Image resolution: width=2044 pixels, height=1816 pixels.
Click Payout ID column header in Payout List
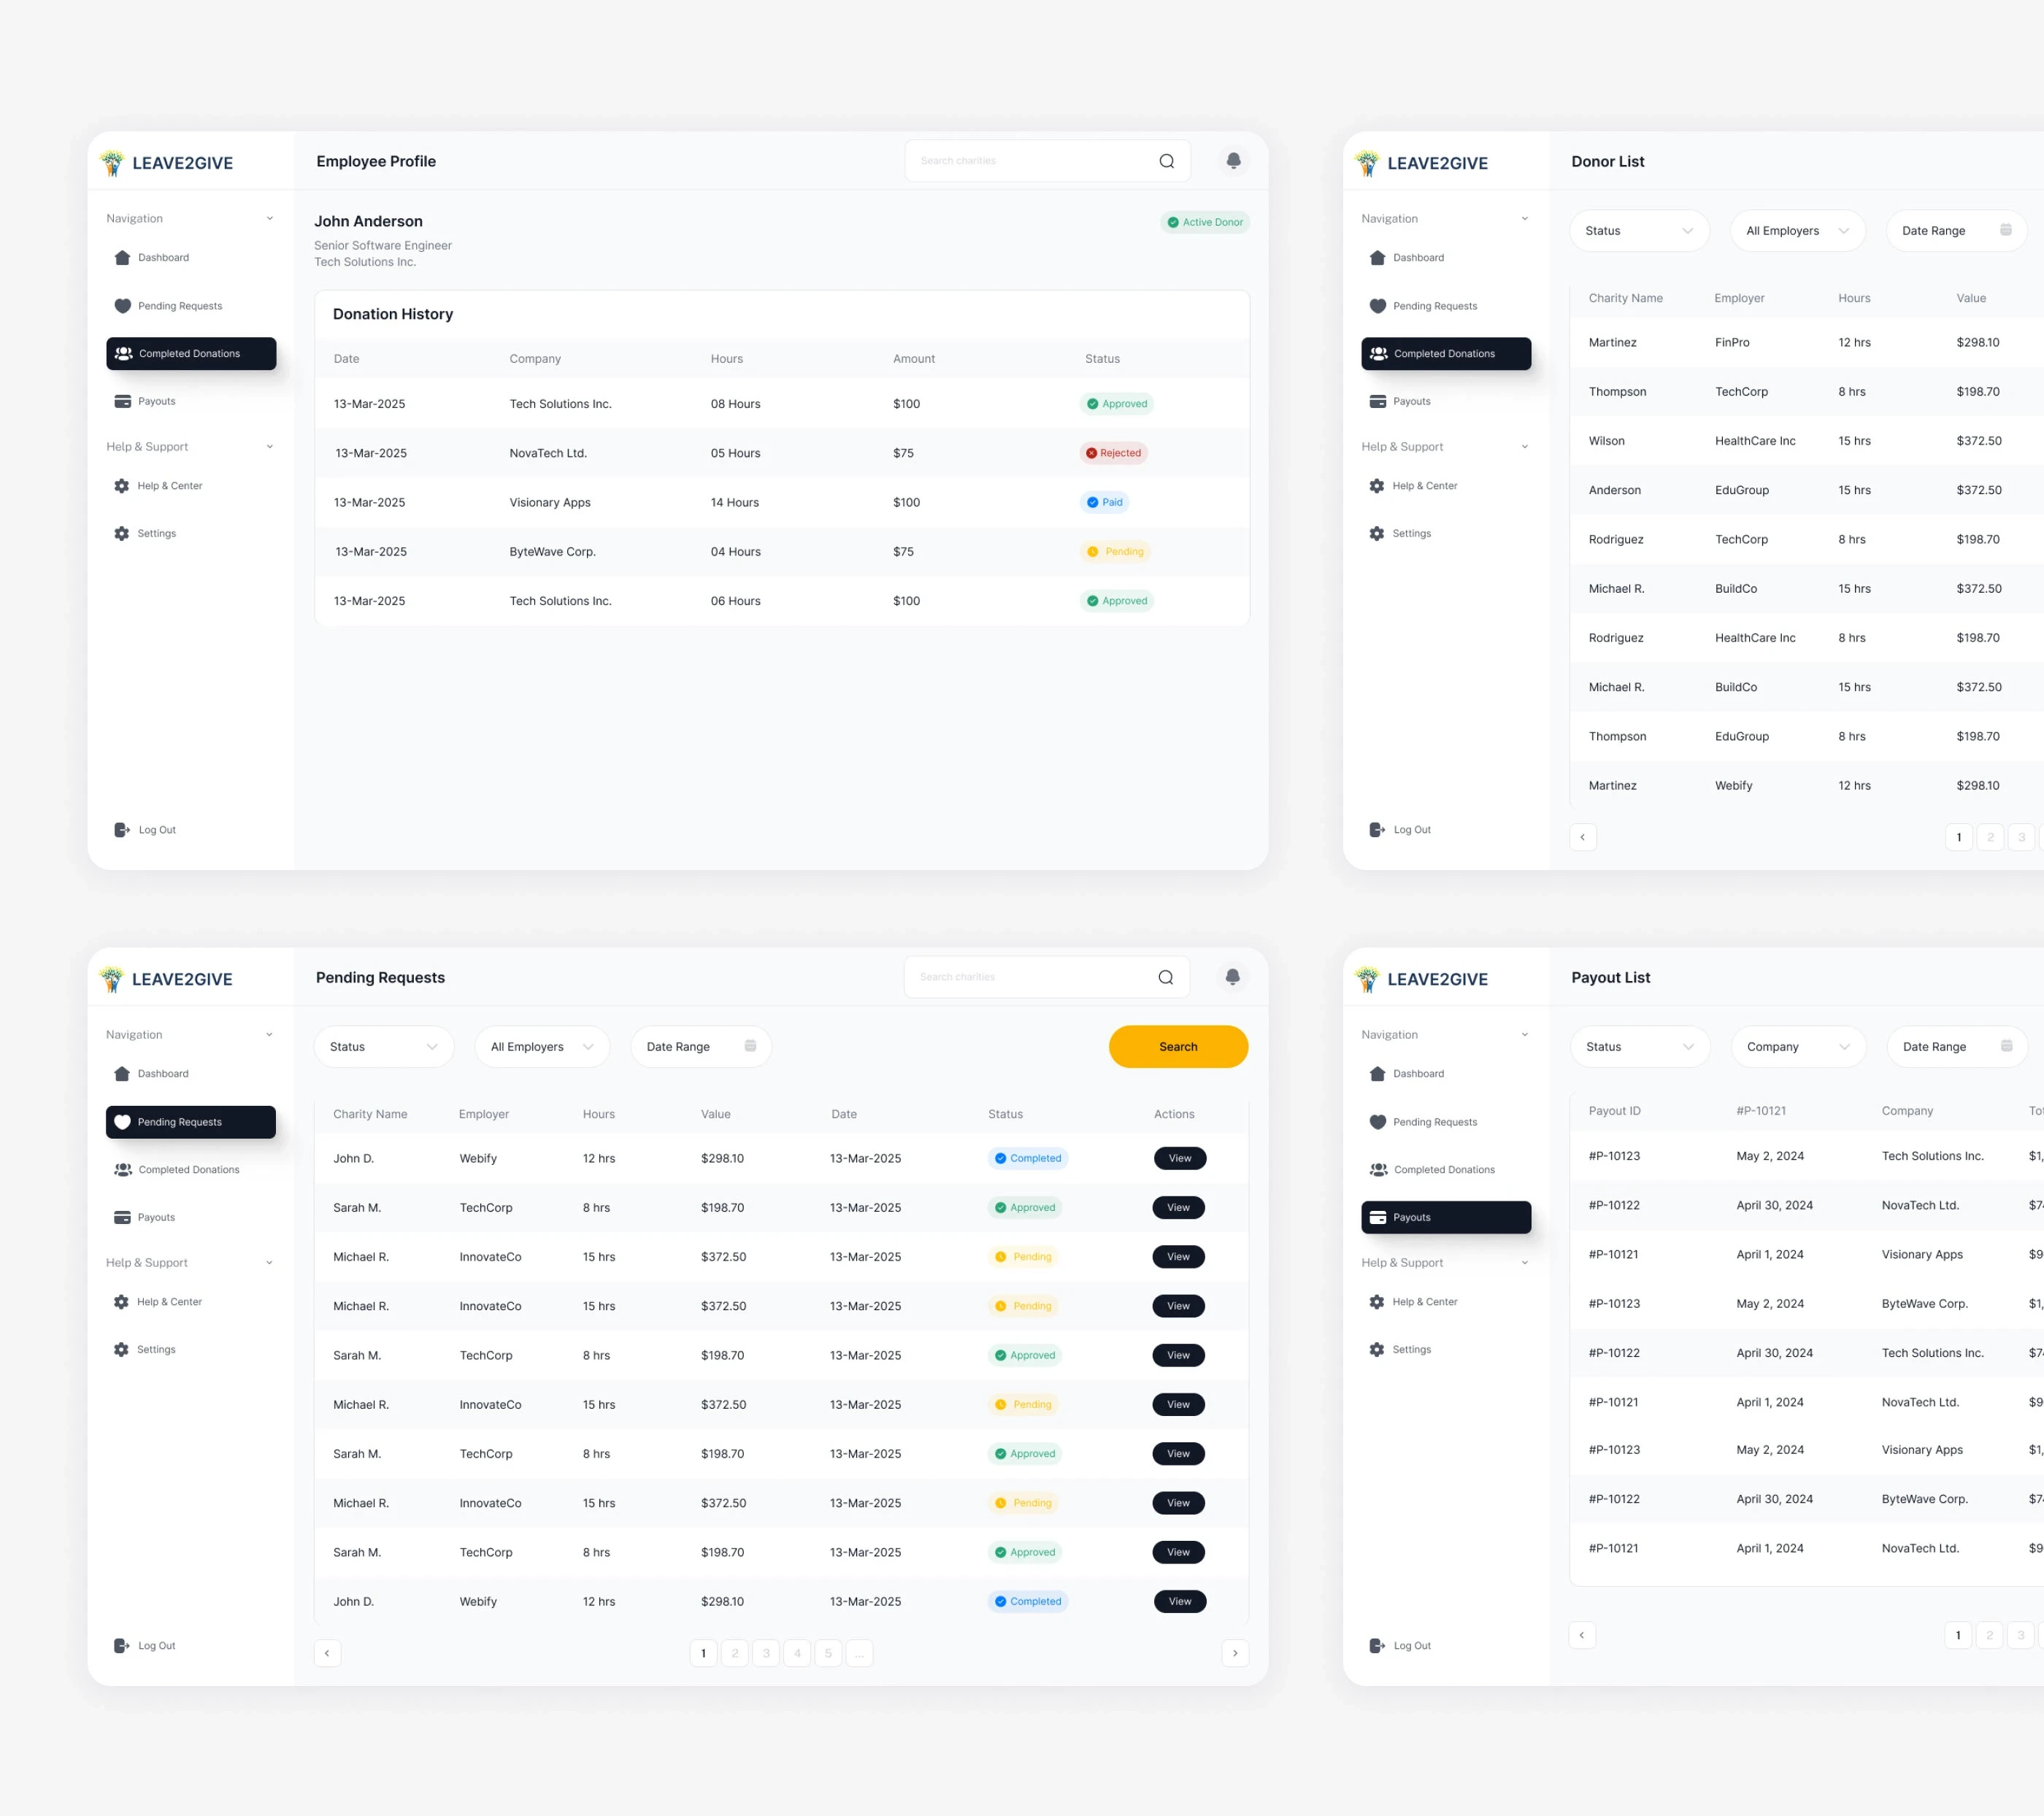tap(1614, 1111)
